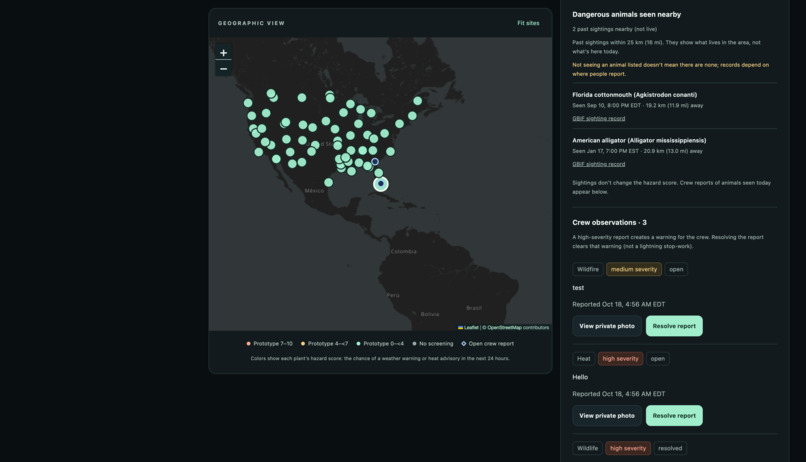Click Florida cottonmouth sighting title

click(634, 95)
